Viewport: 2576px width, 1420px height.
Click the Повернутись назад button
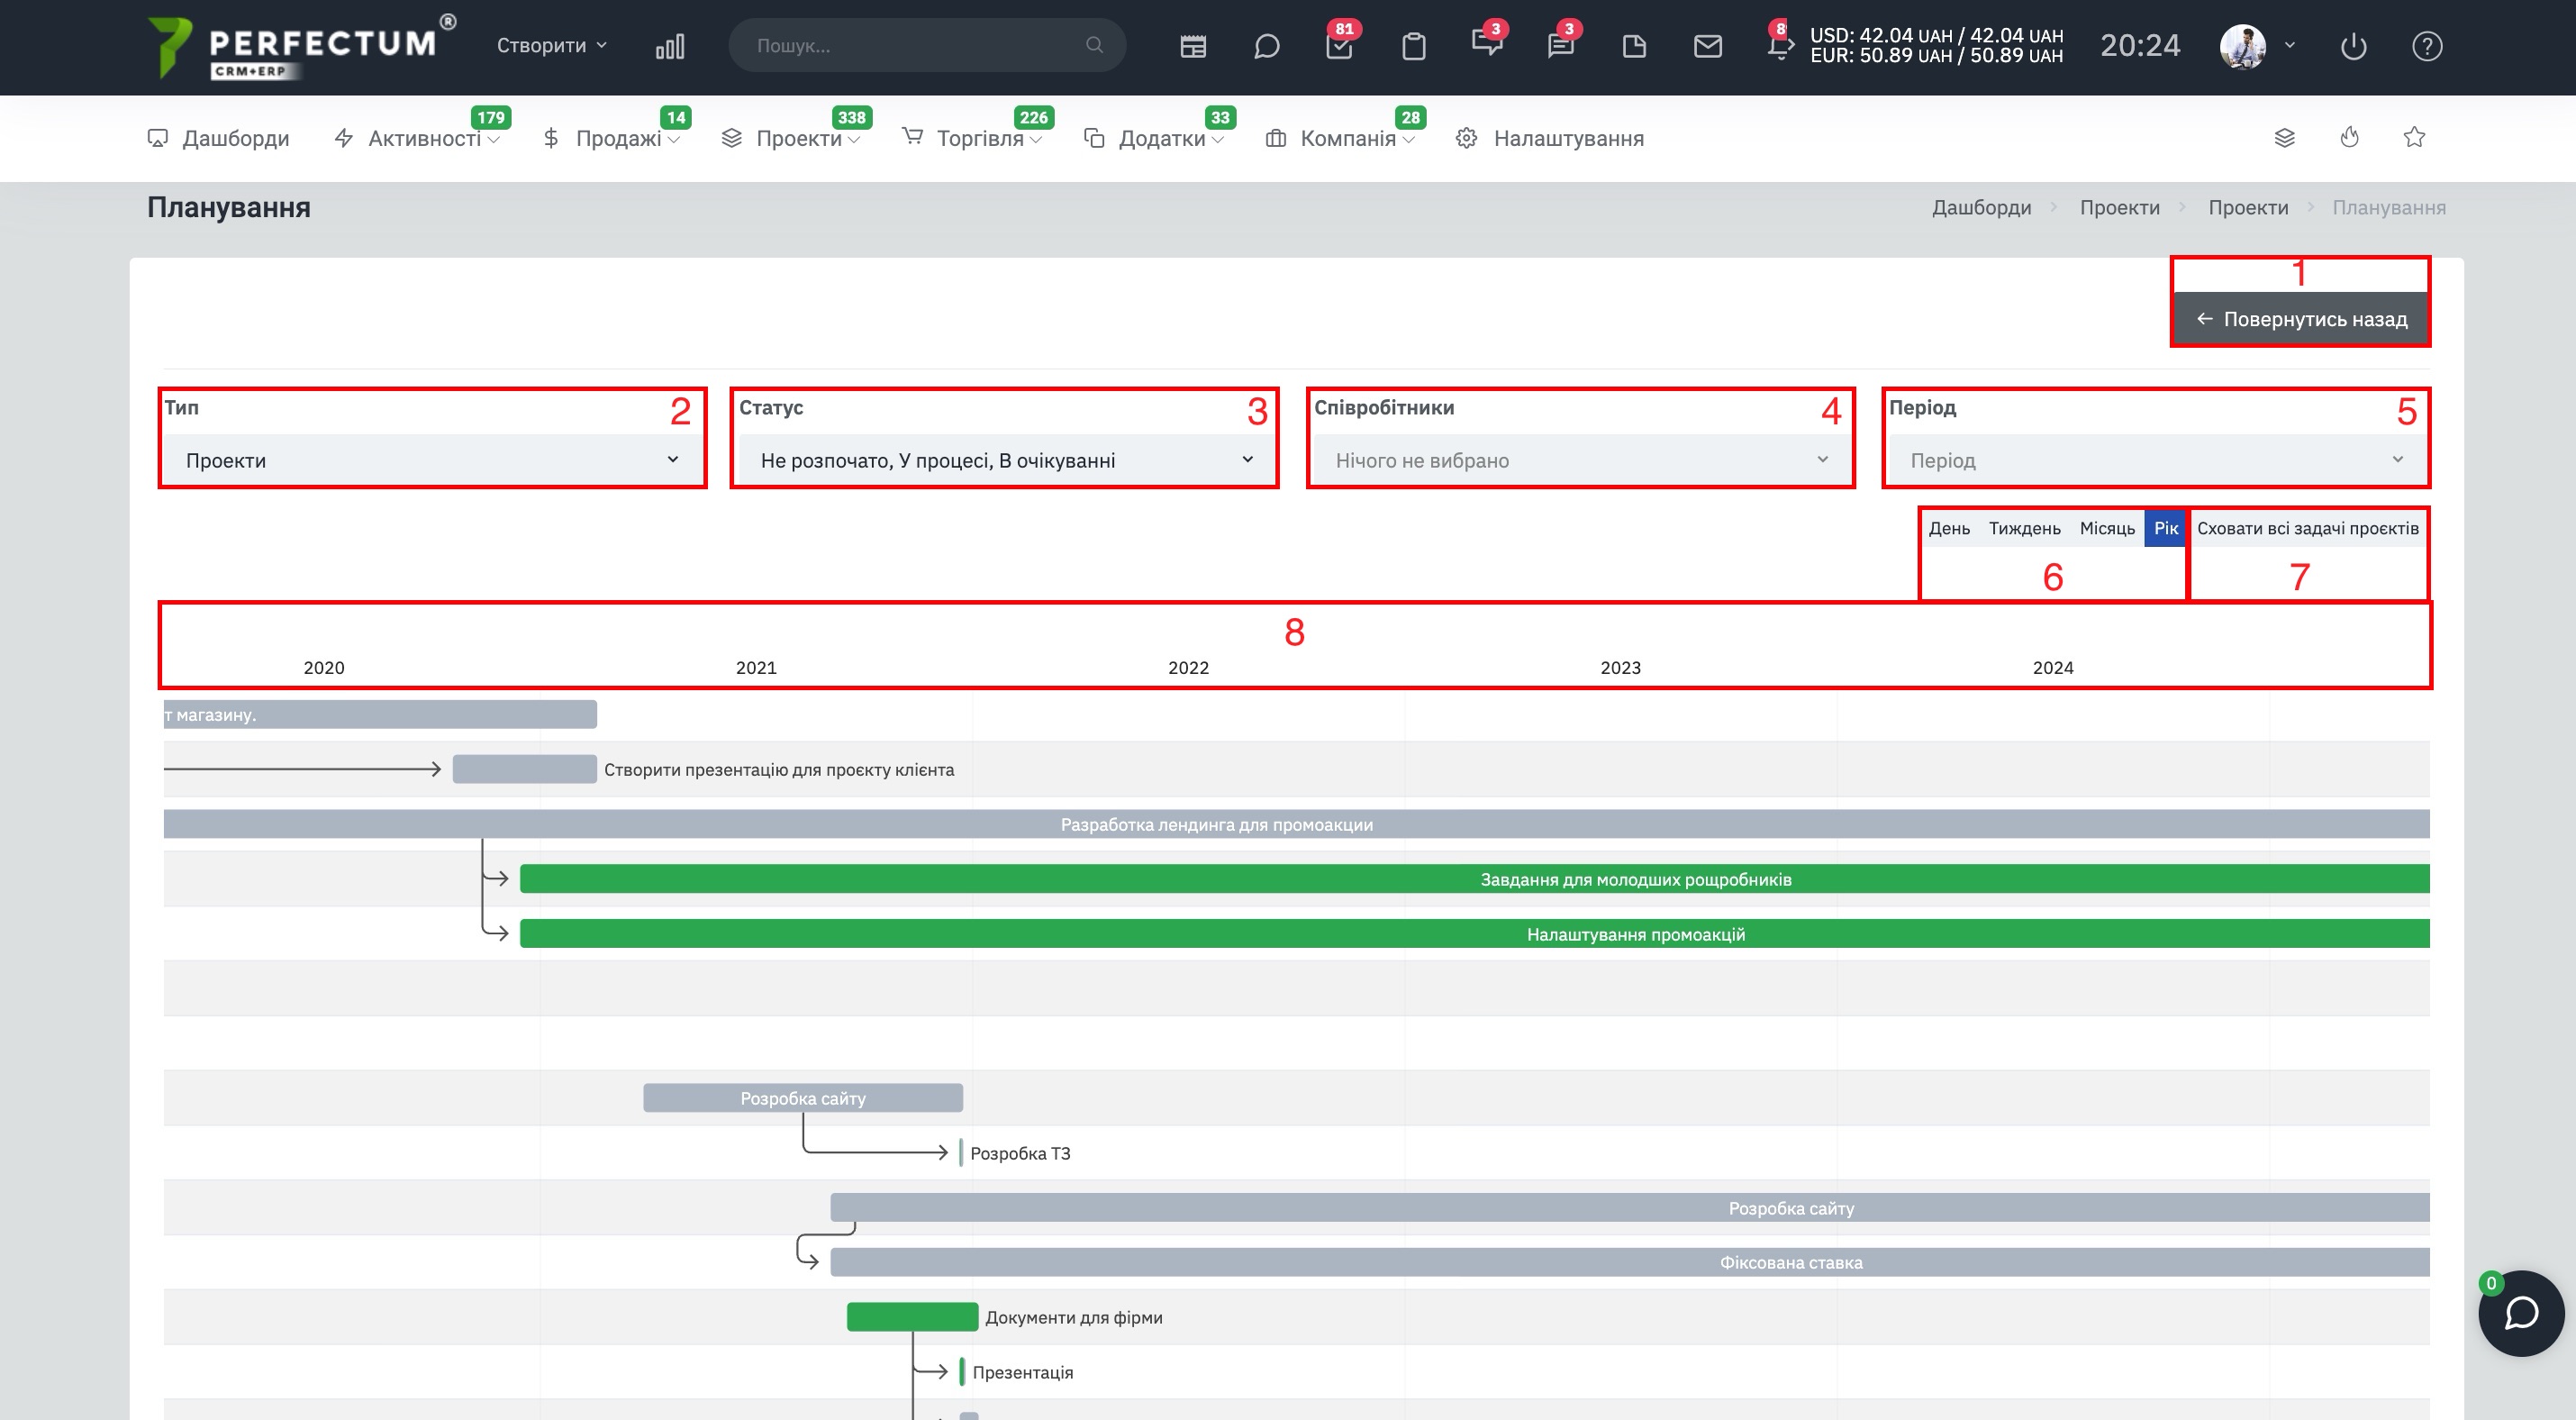pos(2301,319)
